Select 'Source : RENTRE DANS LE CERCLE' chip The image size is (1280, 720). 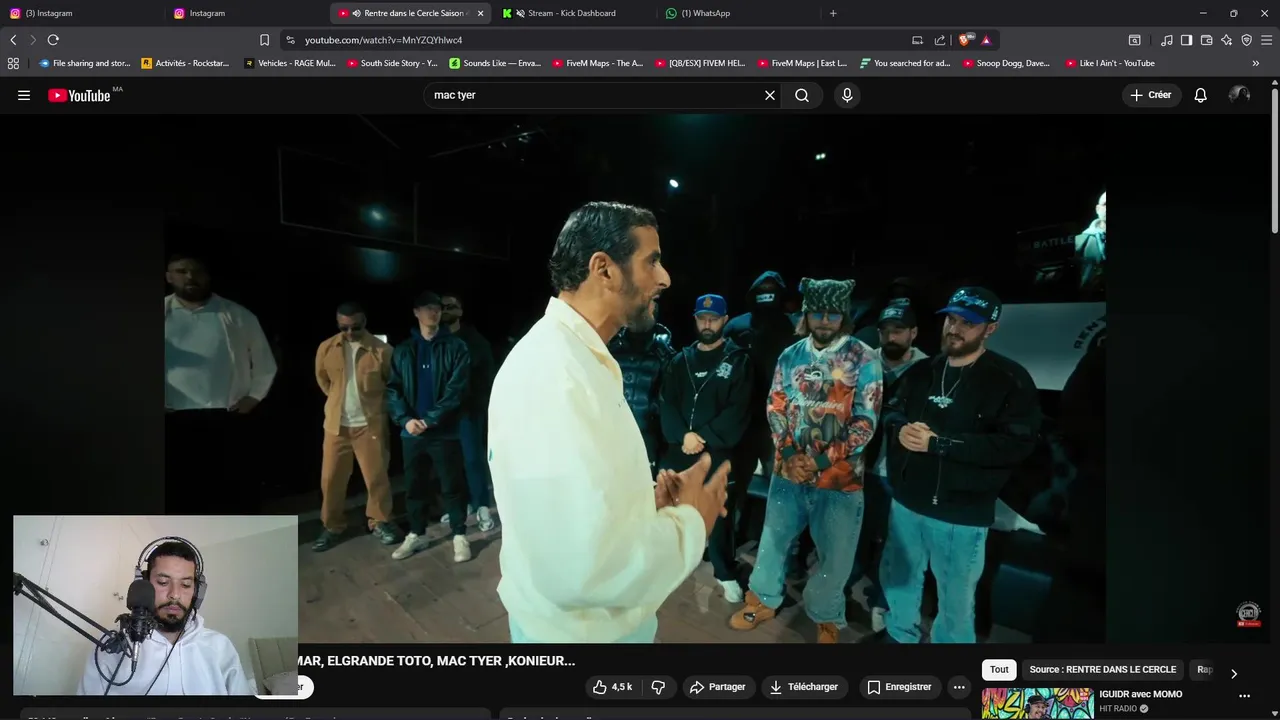point(1103,670)
